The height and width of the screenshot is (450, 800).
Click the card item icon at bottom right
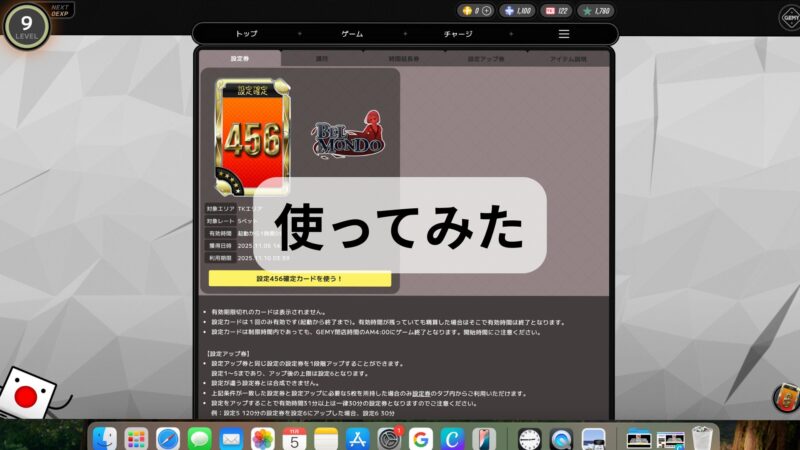(785, 396)
